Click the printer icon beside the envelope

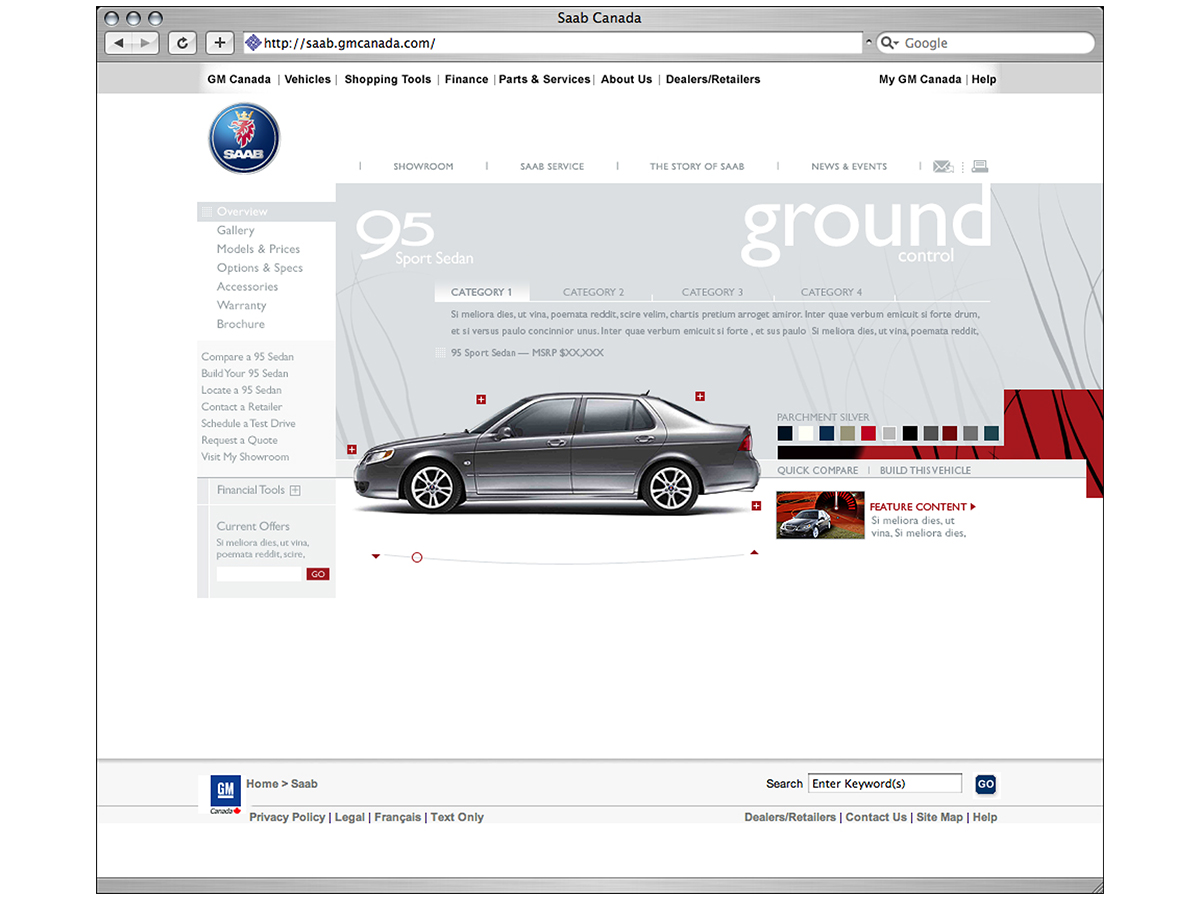tap(980, 167)
